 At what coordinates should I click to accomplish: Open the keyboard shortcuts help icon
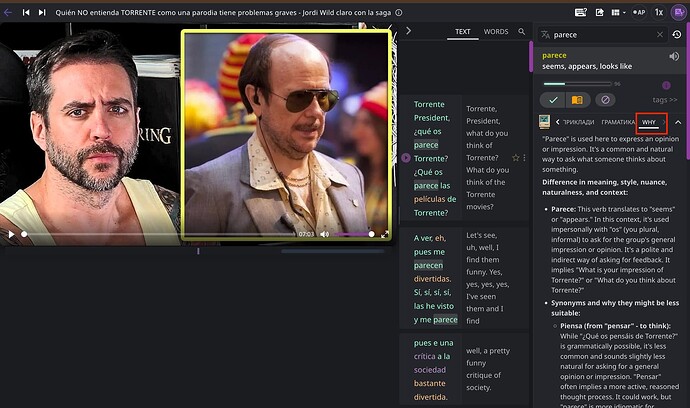[580, 12]
